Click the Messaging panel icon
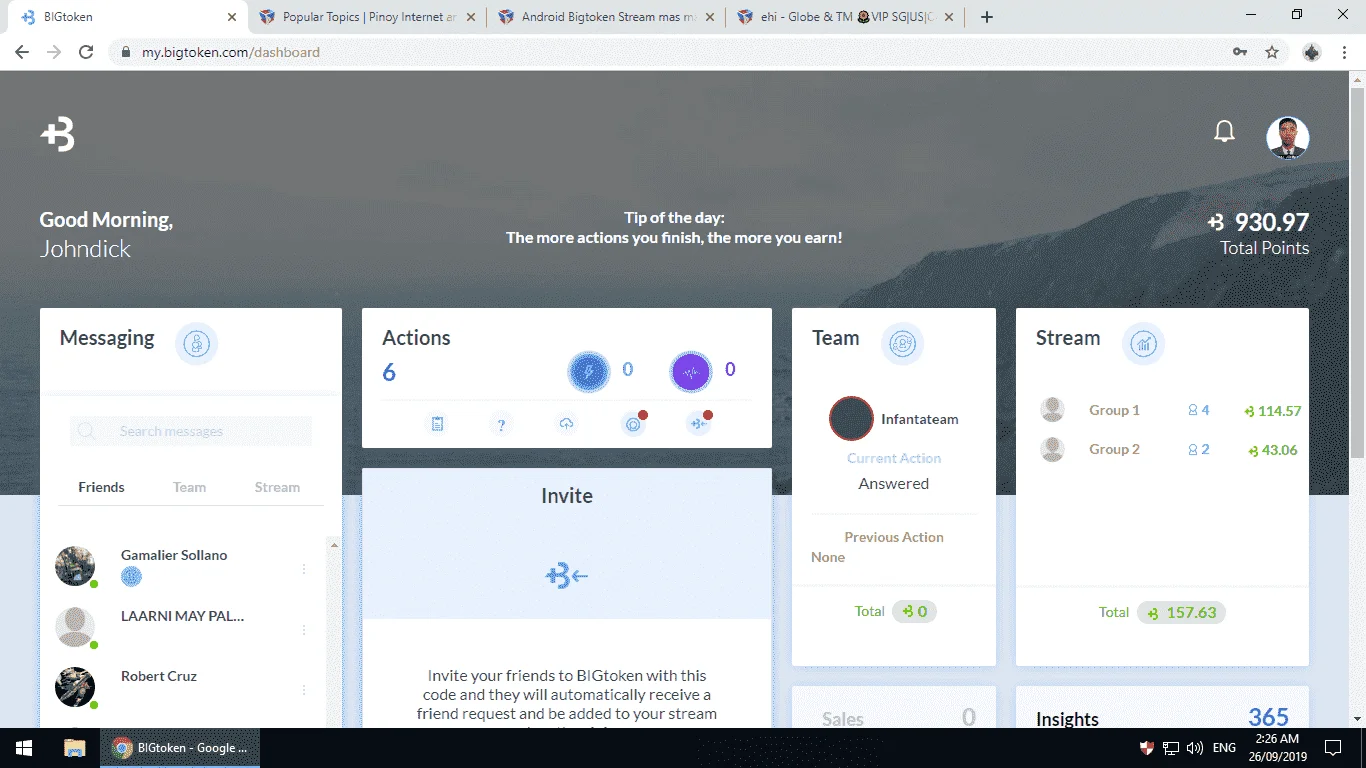 (x=196, y=344)
